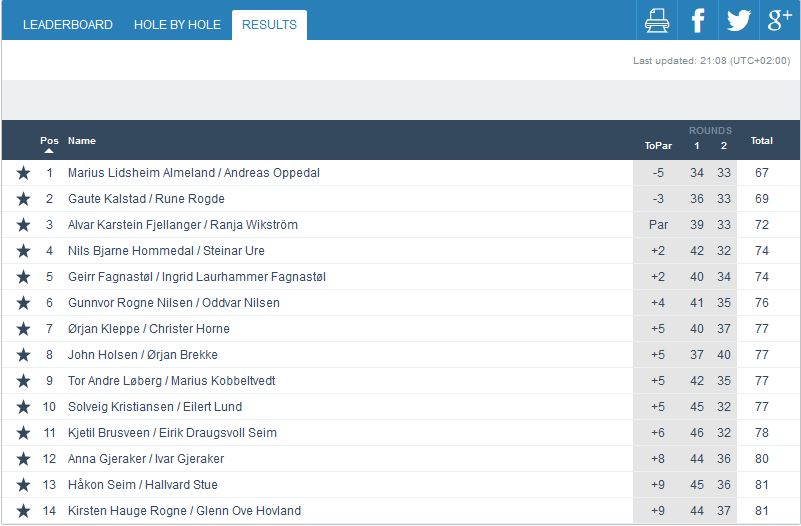The width and height of the screenshot is (801, 526).
Task: Switch to the Leaderboard tab
Action: 68,25
